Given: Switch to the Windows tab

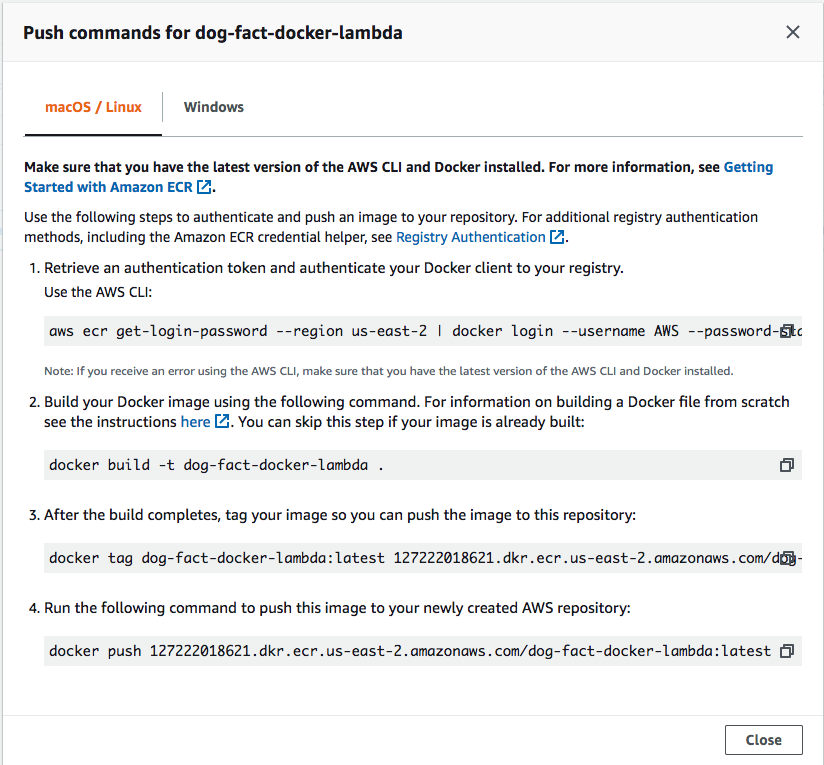Looking at the screenshot, I should point(213,107).
